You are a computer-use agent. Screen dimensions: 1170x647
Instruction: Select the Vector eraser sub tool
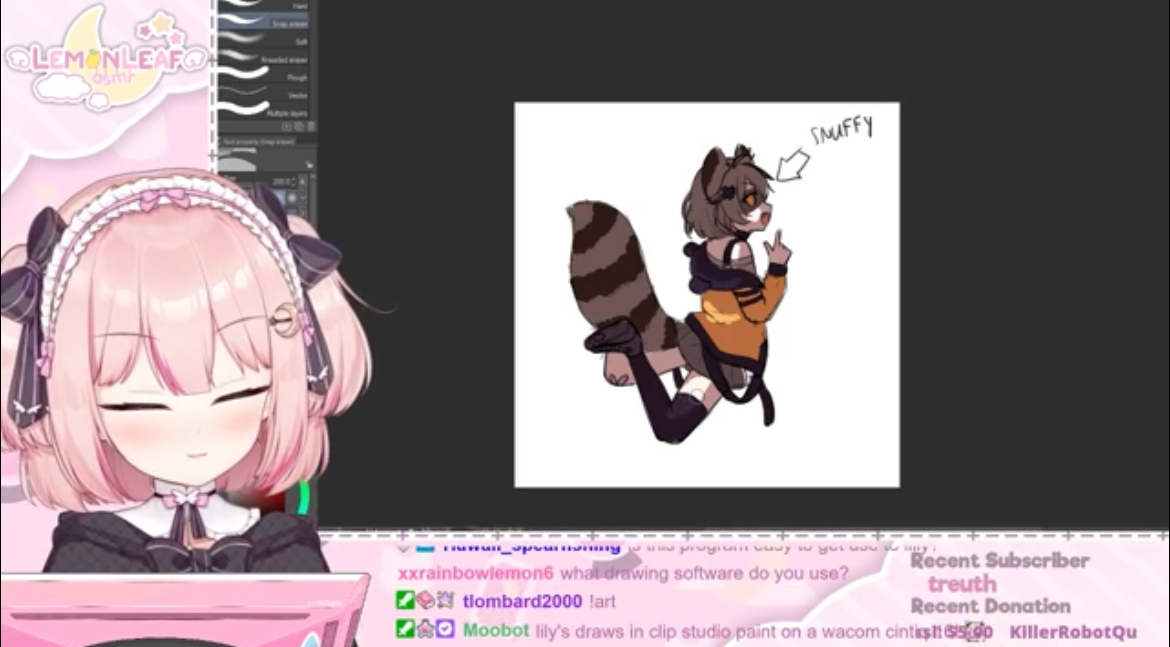click(264, 93)
